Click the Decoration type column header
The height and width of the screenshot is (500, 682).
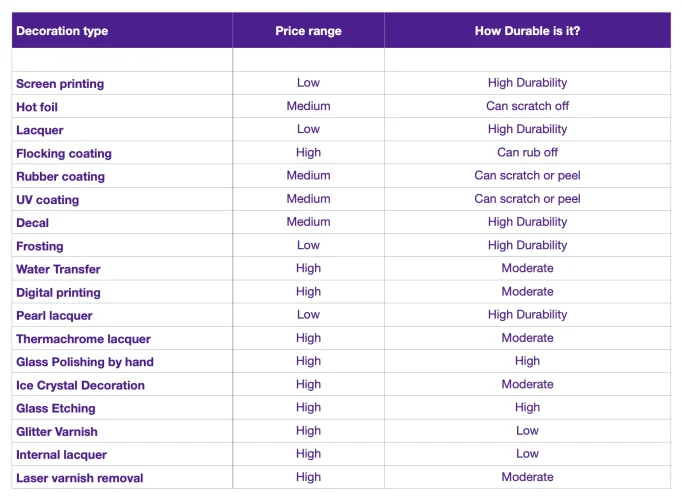pyautogui.click(x=62, y=31)
